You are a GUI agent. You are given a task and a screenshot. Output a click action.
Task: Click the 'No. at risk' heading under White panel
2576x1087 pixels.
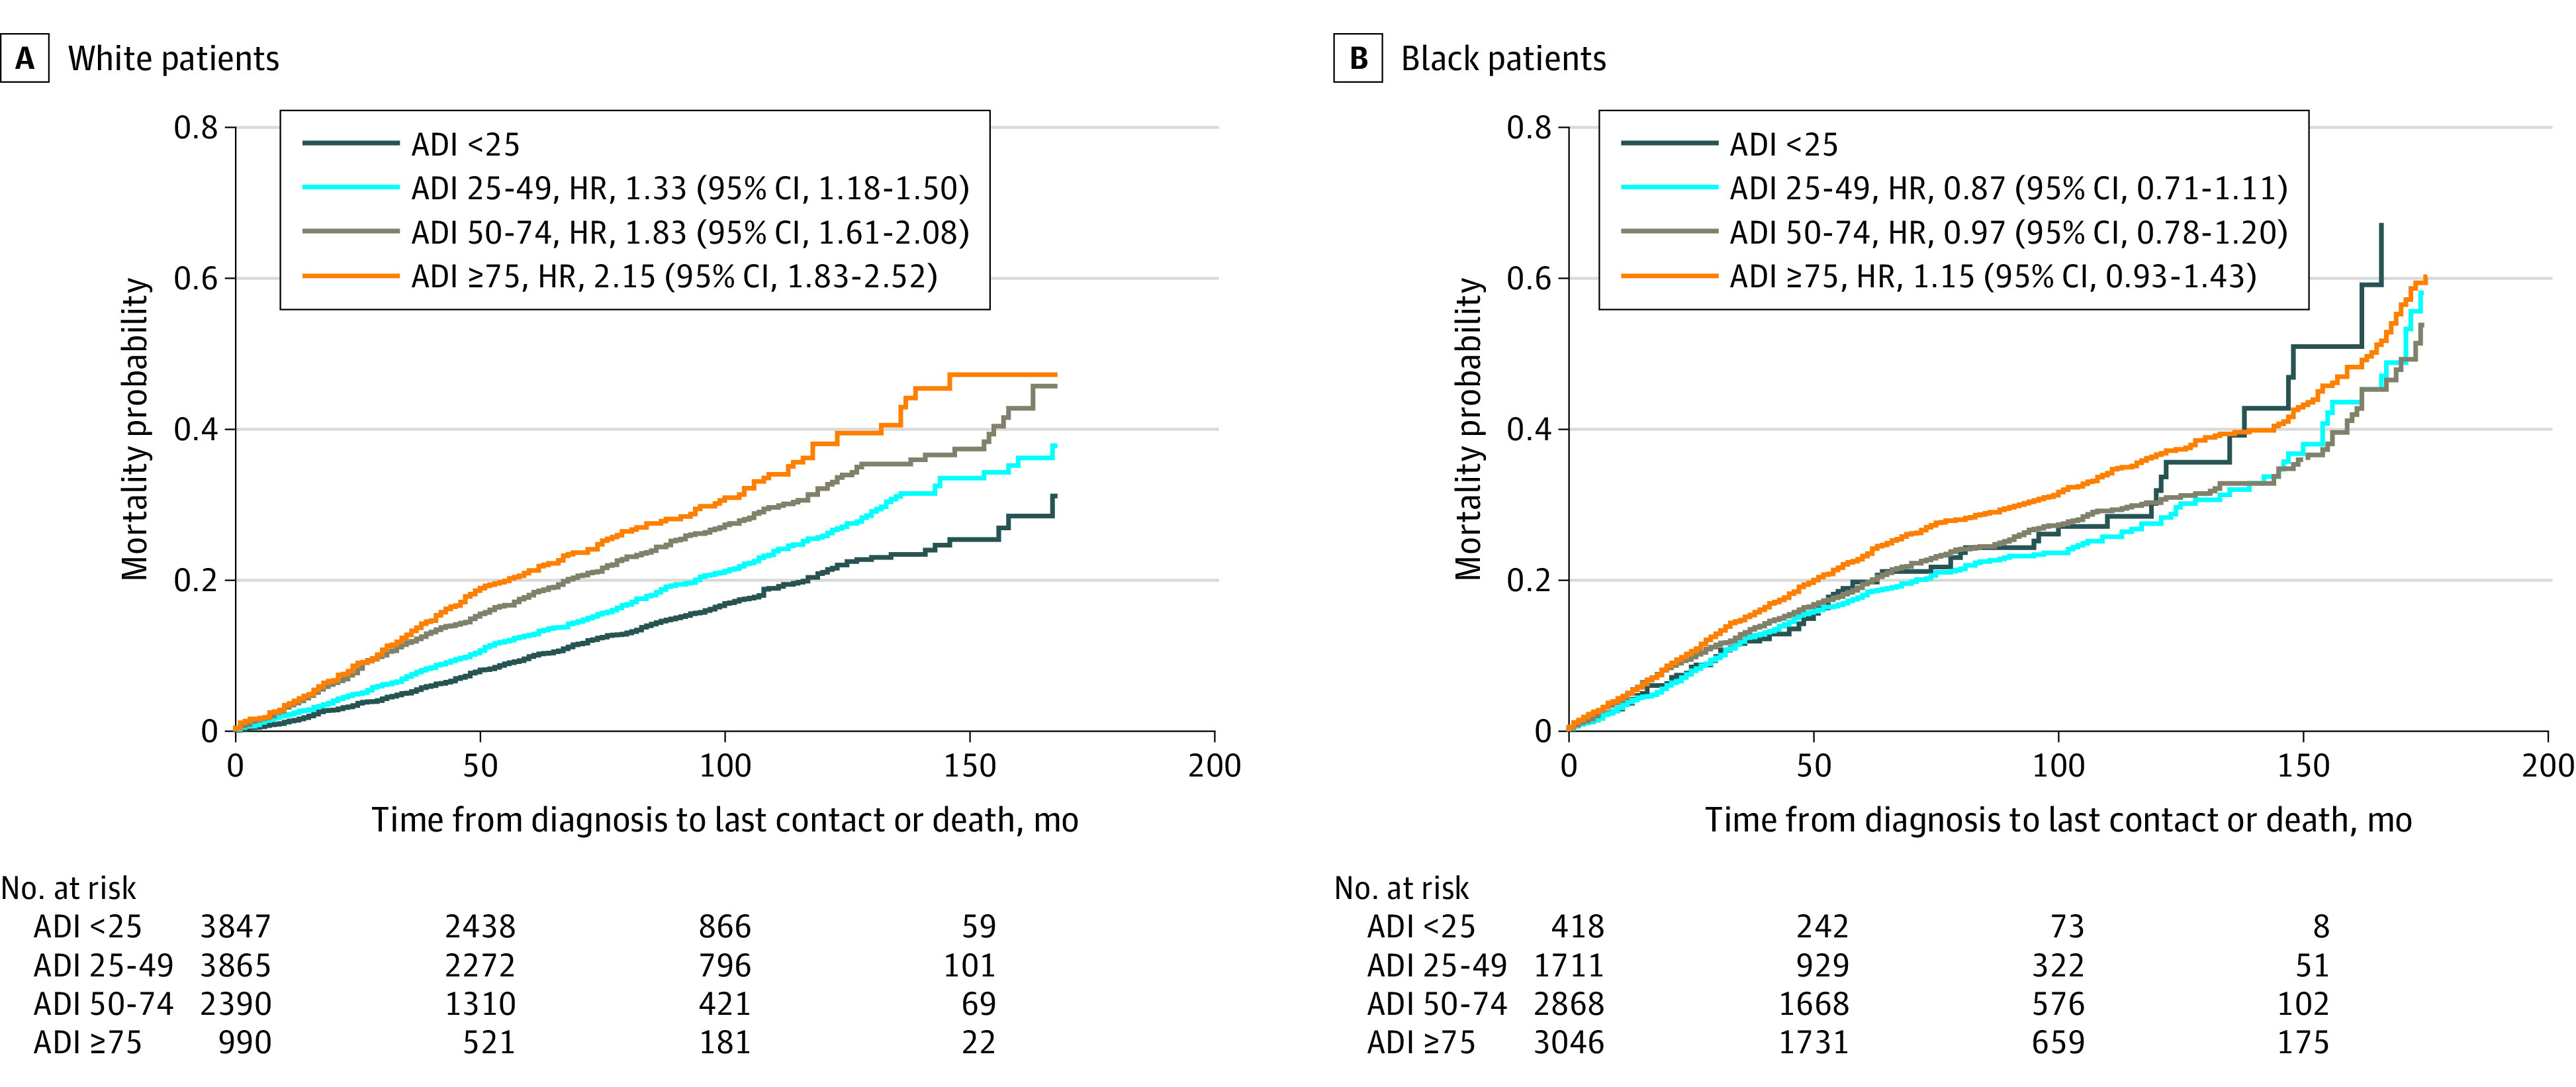[x=68, y=888]
